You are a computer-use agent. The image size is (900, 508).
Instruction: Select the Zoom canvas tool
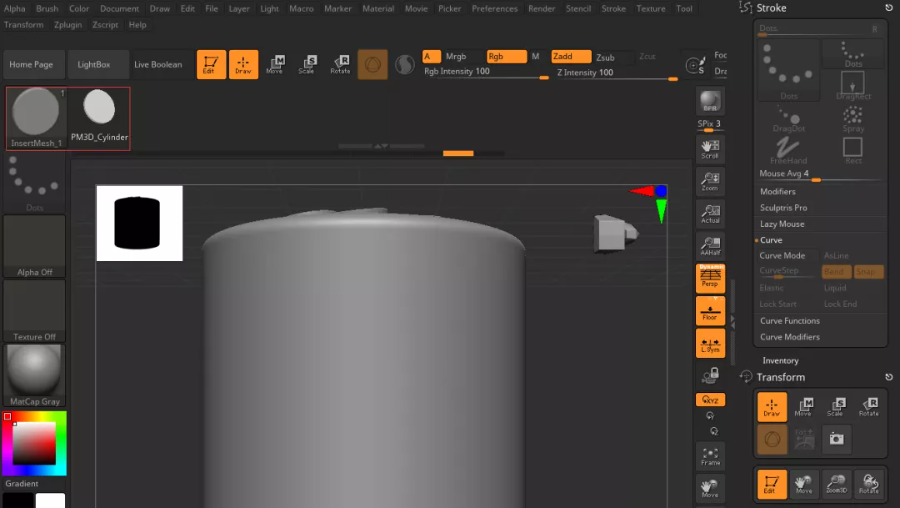click(710, 181)
